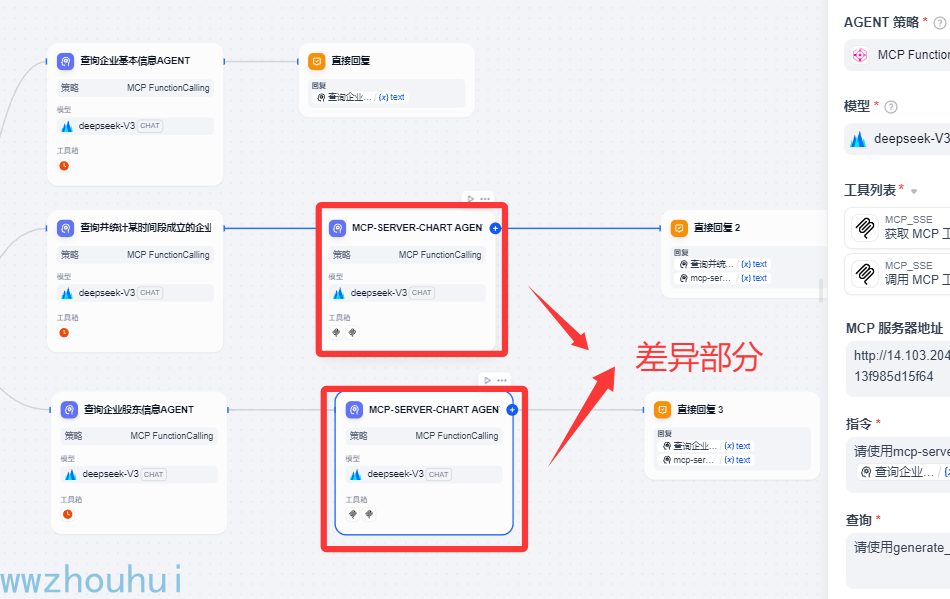Click orange tool icon in 查询并统计某时间段成立的企业 node
The width and height of the screenshot is (950, 599).
(64, 333)
